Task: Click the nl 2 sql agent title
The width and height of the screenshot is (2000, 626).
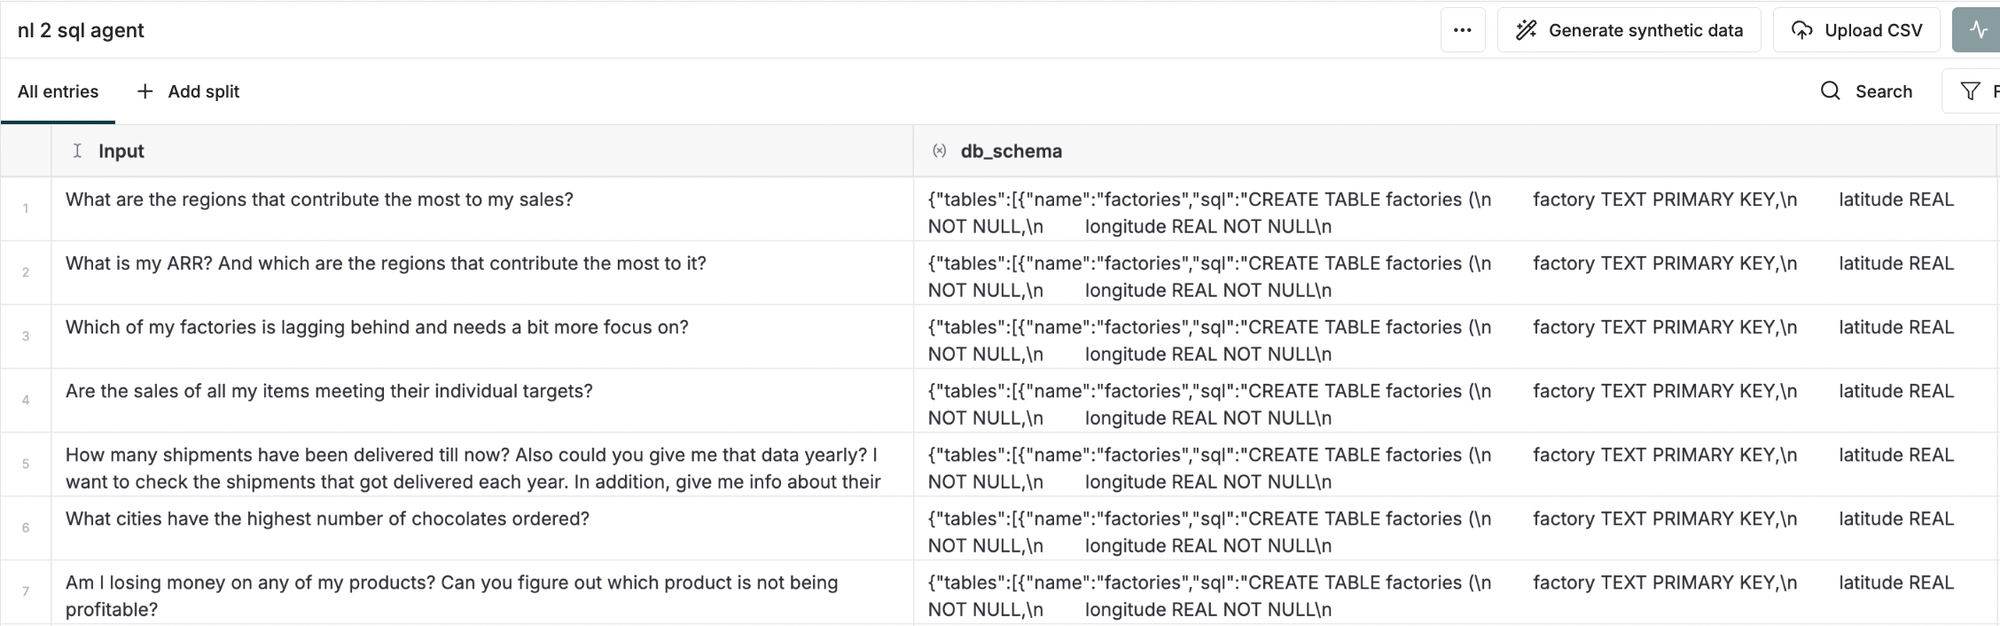Action: [x=81, y=30]
